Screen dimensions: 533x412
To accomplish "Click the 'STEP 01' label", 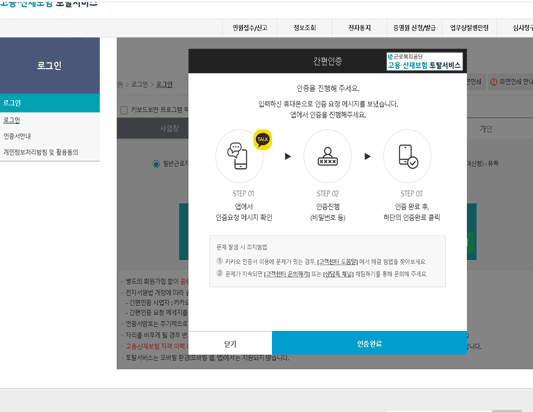I will pyautogui.click(x=243, y=193).
